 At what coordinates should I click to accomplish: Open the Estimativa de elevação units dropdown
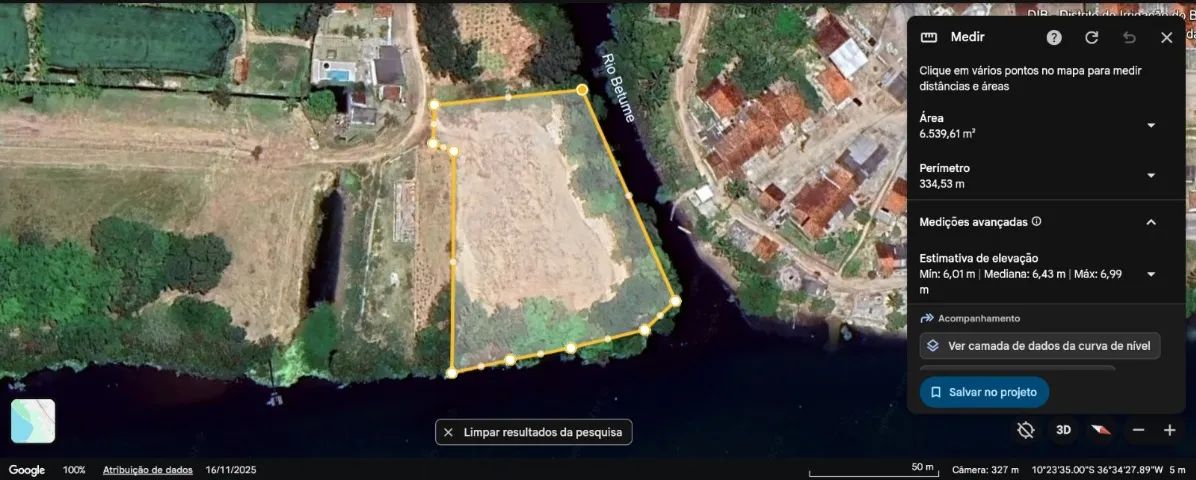(1151, 274)
